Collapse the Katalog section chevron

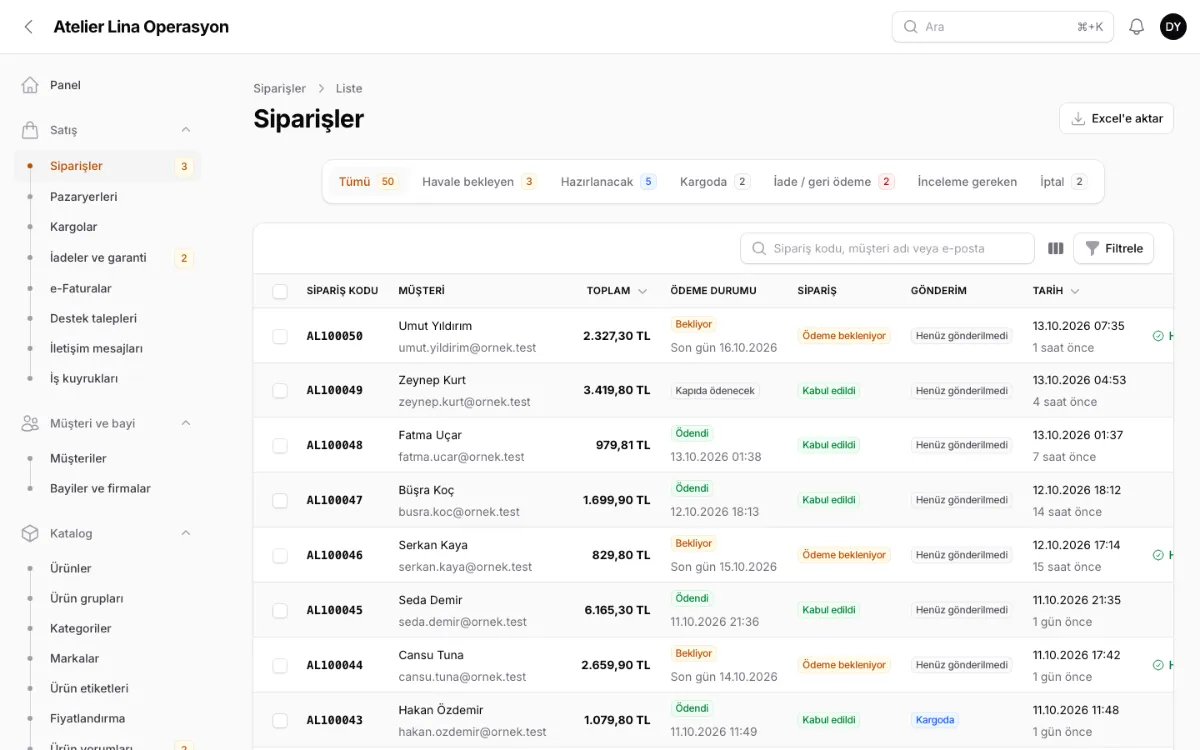pos(185,533)
